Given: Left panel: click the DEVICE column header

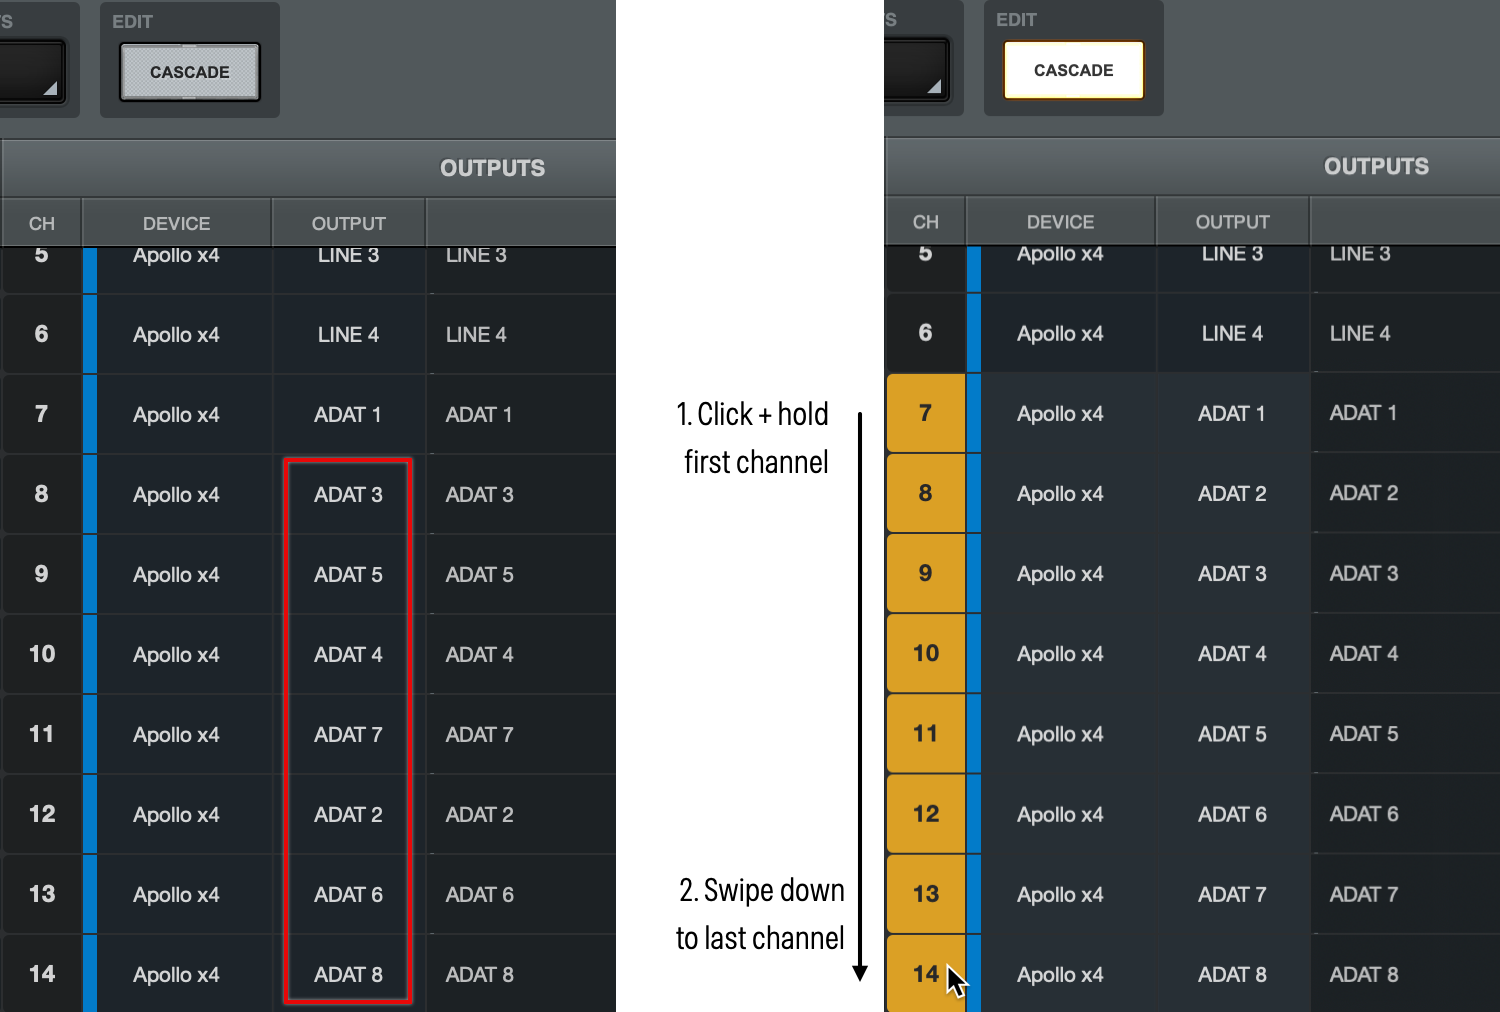Looking at the screenshot, I should [x=177, y=223].
